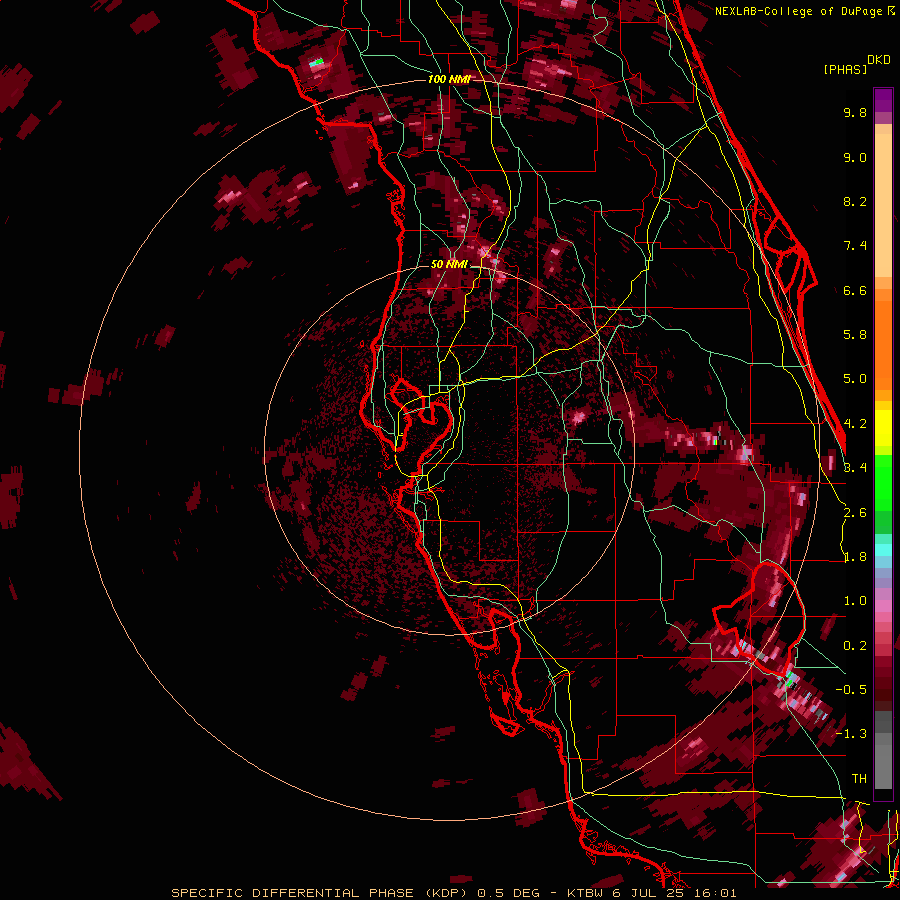The height and width of the screenshot is (900, 900).
Task: Click the KTBW station identifier
Action: [x=587, y=893]
